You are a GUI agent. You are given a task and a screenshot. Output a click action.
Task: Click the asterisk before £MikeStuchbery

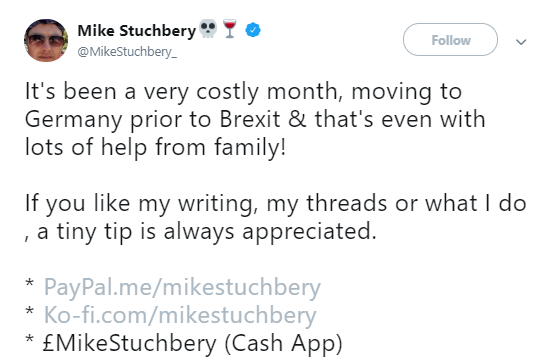30,340
